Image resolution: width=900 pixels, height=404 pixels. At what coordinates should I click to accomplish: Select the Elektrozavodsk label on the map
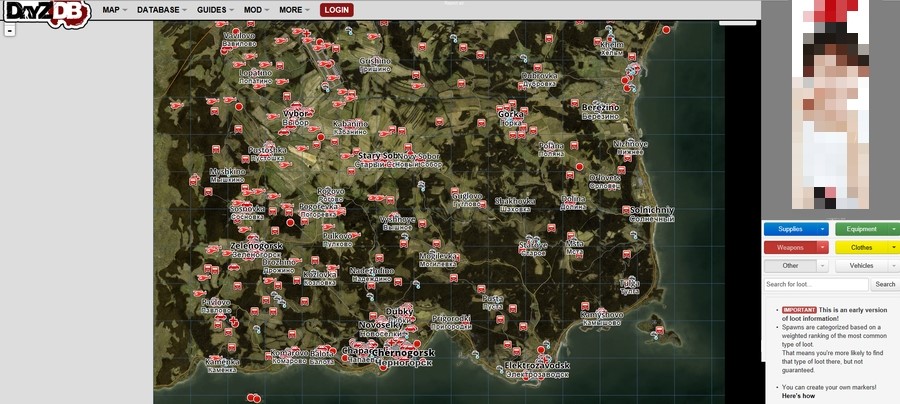pos(537,366)
